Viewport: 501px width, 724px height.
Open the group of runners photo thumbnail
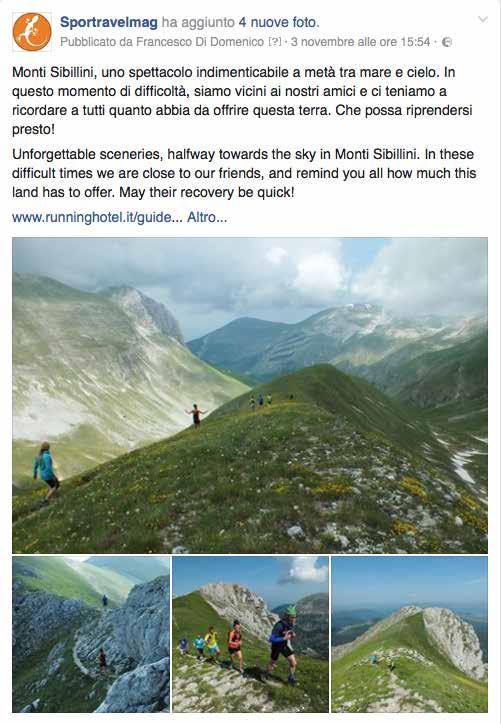[x=250, y=634]
